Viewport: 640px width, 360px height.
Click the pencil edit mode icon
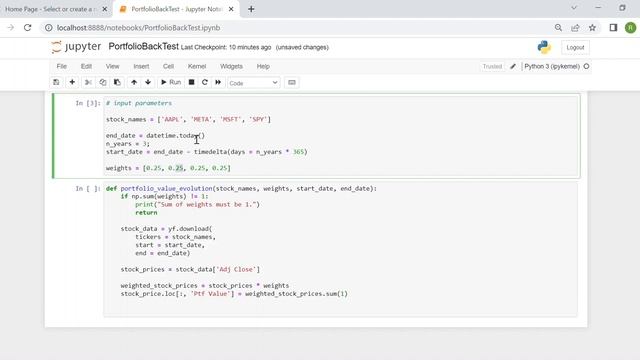tap(513, 67)
